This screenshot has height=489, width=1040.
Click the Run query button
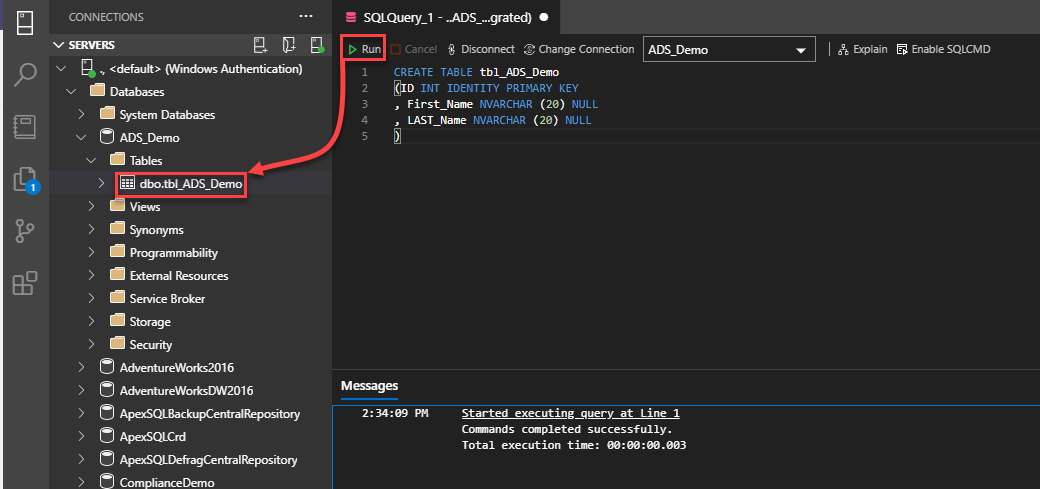(364, 49)
